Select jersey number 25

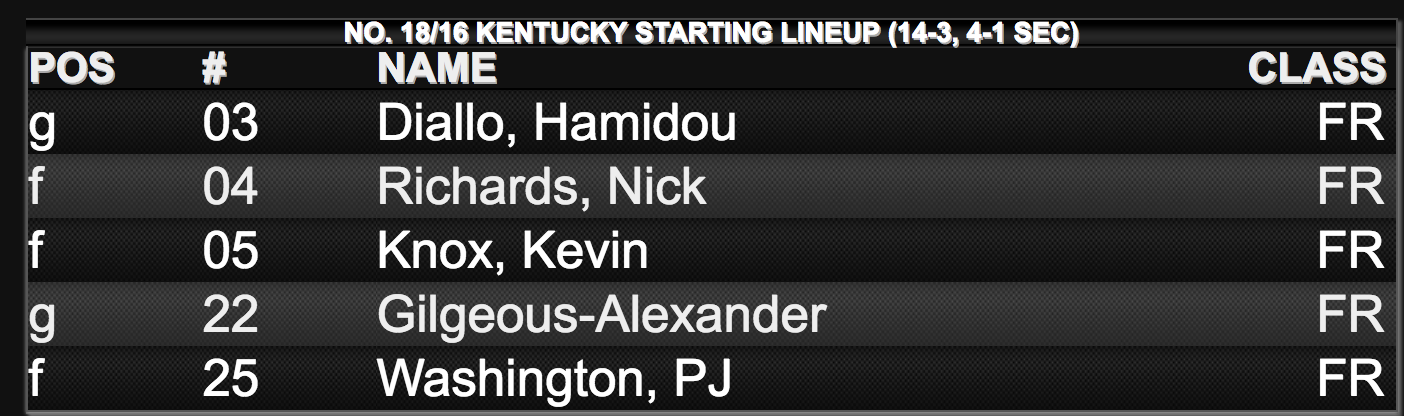pos(230,380)
